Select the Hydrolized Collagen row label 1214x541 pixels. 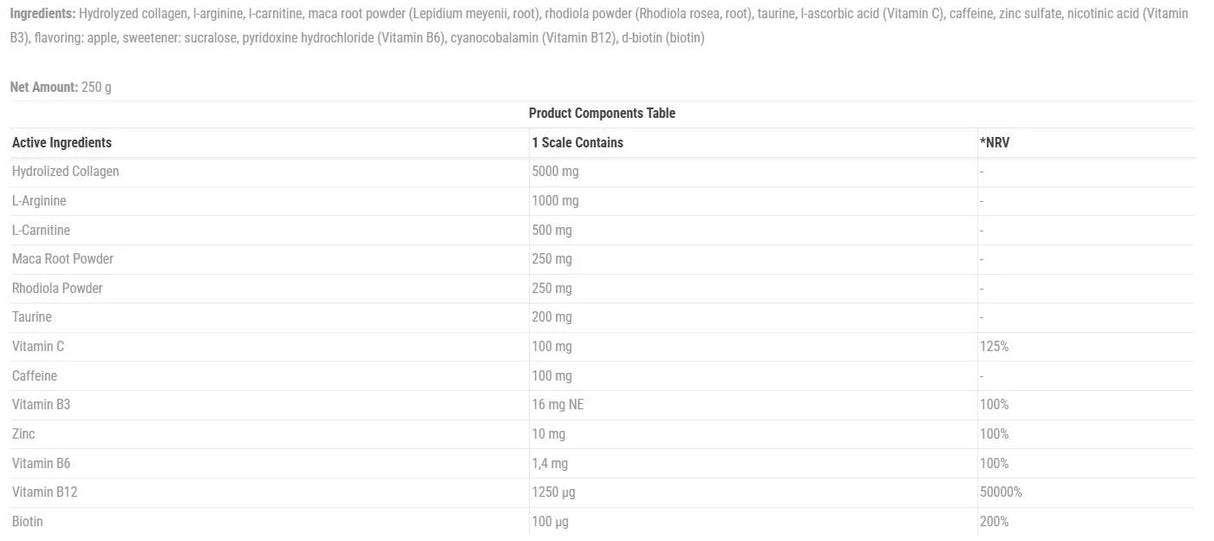pyautogui.click(x=65, y=171)
